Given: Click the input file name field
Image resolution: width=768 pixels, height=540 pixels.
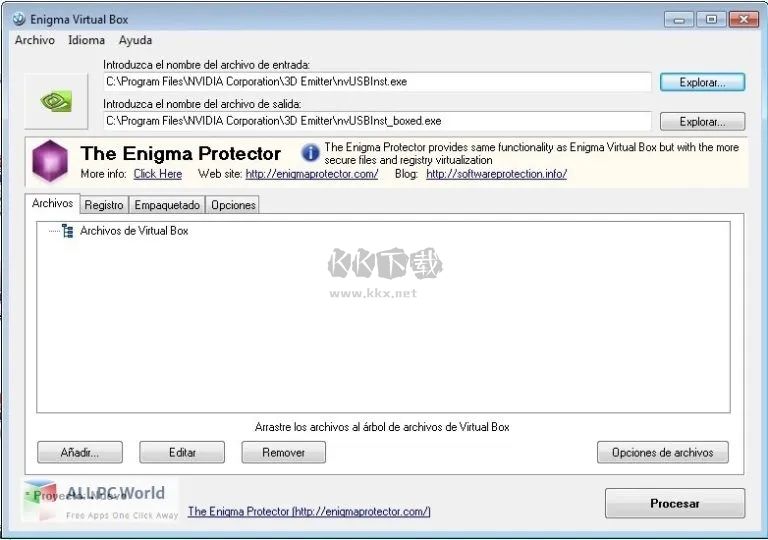Looking at the screenshot, I should coord(377,82).
